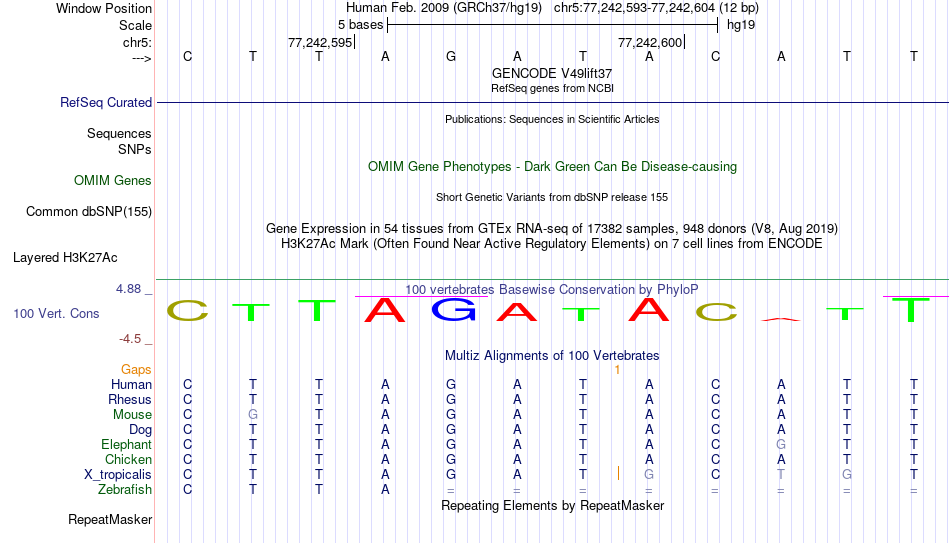950x543 pixels.
Task: Click the Human alignment row label
Action: pyautogui.click(x=131, y=384)
